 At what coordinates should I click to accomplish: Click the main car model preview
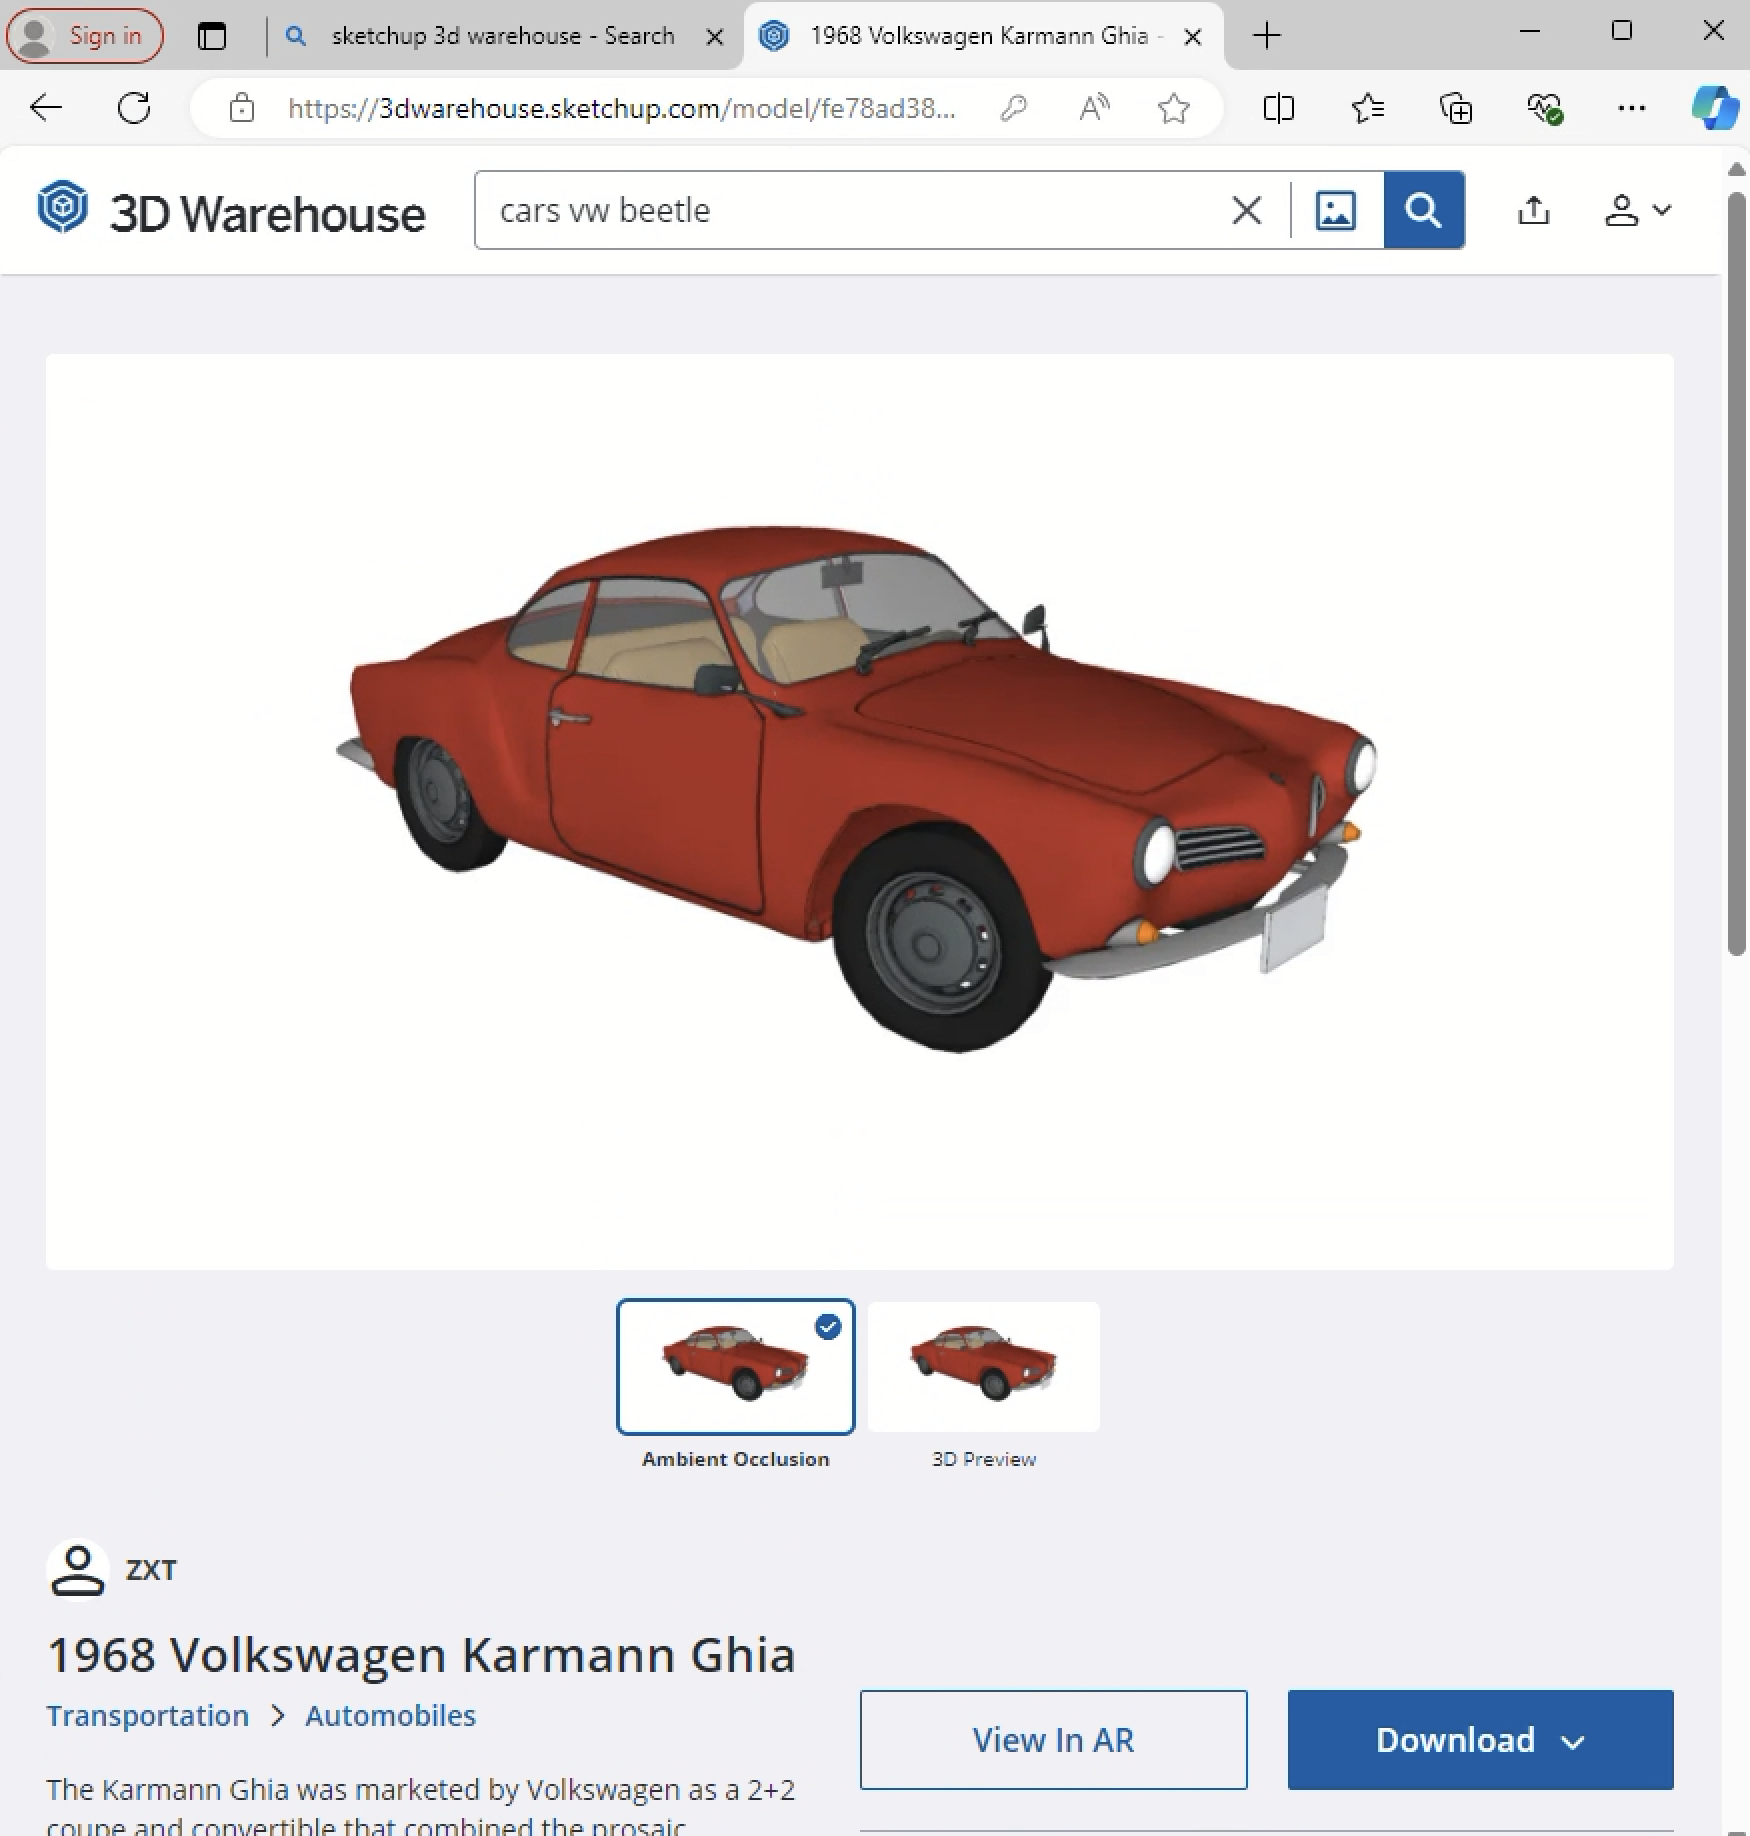860,812
